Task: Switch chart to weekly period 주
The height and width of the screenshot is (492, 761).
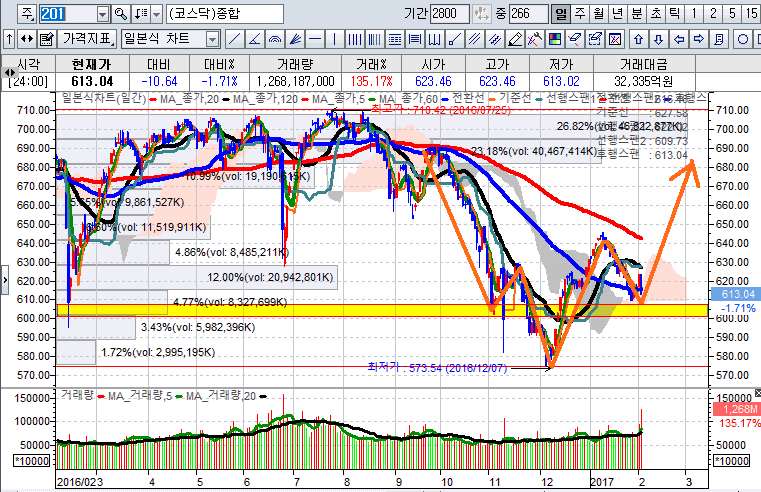Action: click(x=580, y=14)
